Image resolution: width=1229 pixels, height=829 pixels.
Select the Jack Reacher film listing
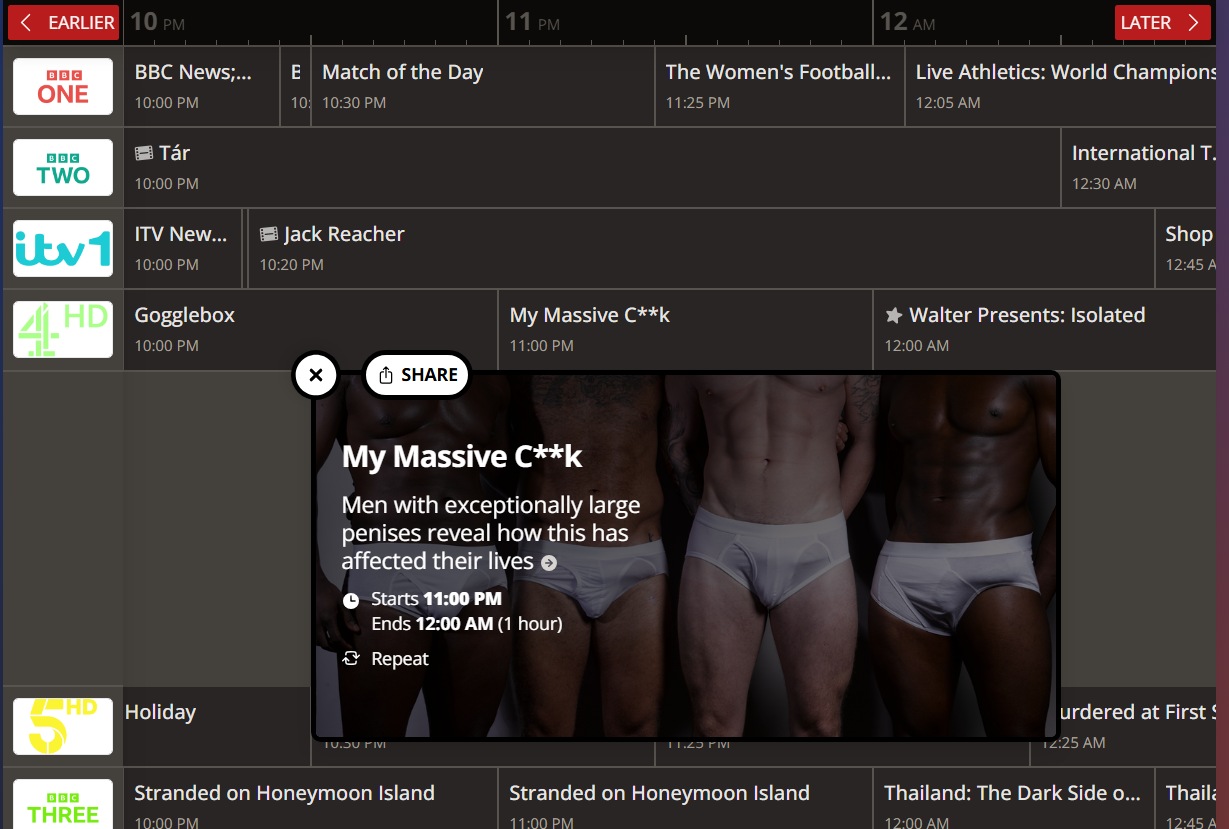tap(701, 248)
